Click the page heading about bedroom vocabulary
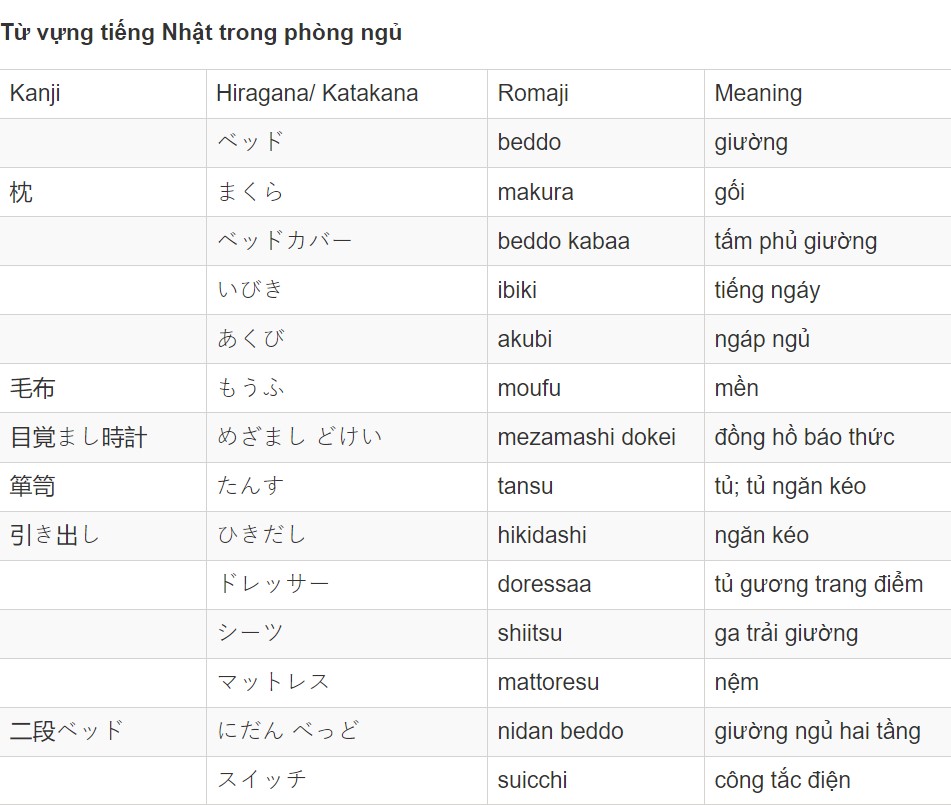Viewport: 951px width, 805px height. click(201, 33)
